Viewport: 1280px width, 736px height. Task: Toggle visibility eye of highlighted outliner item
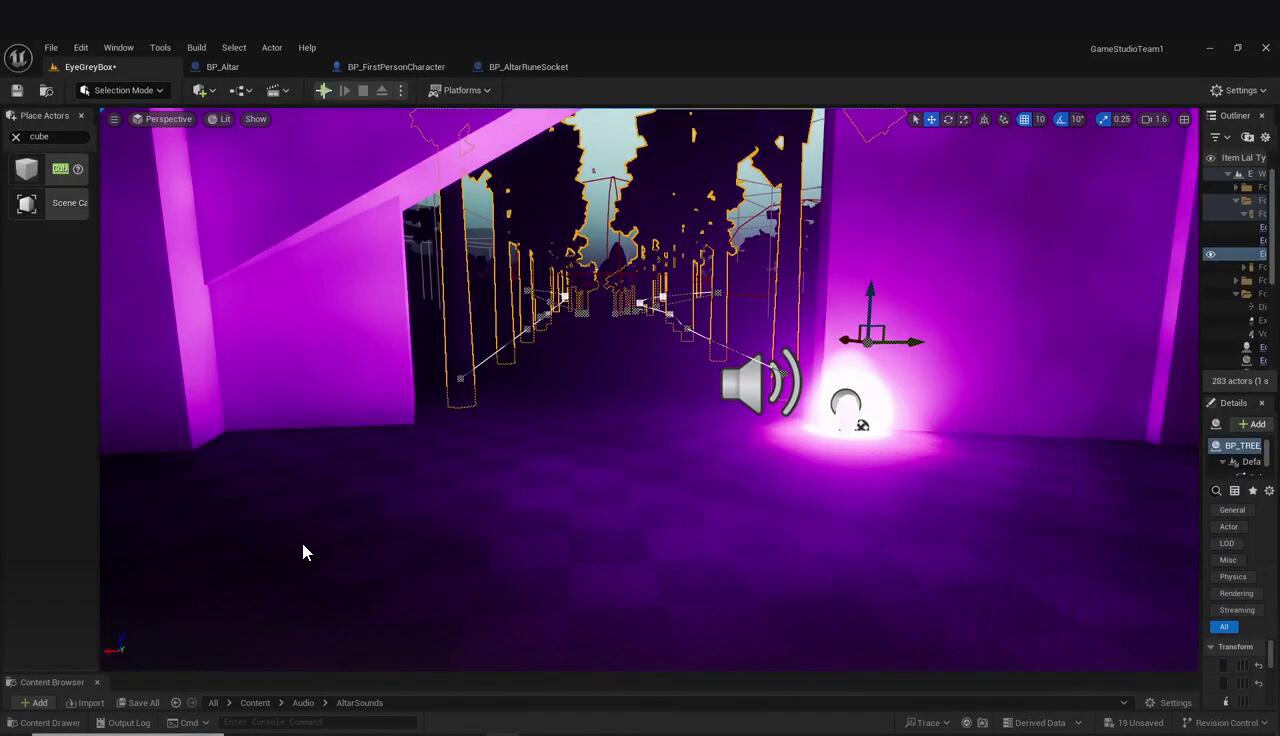1210,254
